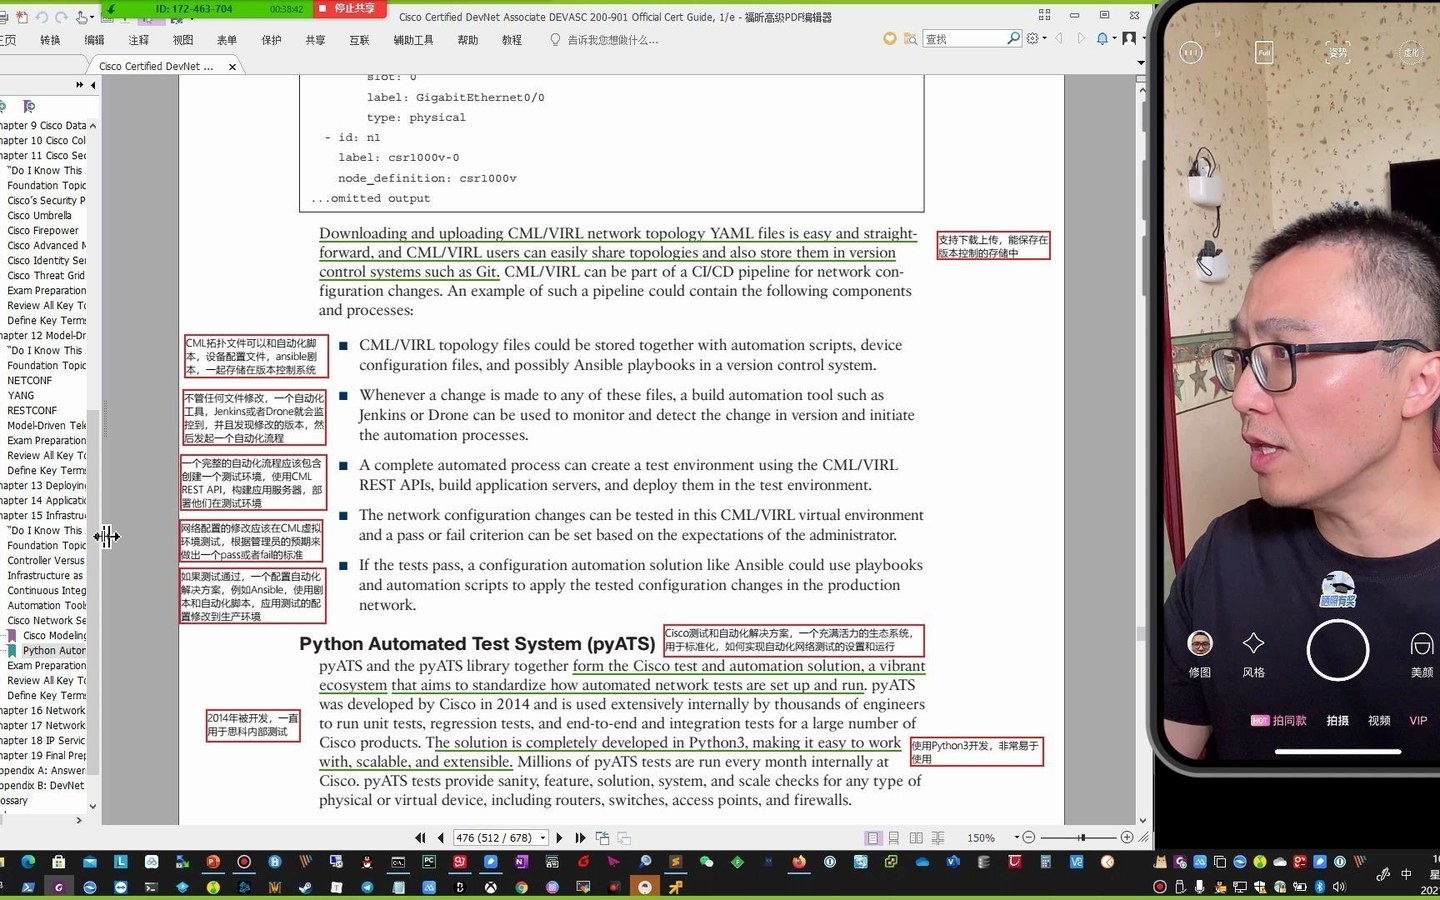The image size is (1440, 900).
Task: Switch to facing pages view
Action: point(916,838)
